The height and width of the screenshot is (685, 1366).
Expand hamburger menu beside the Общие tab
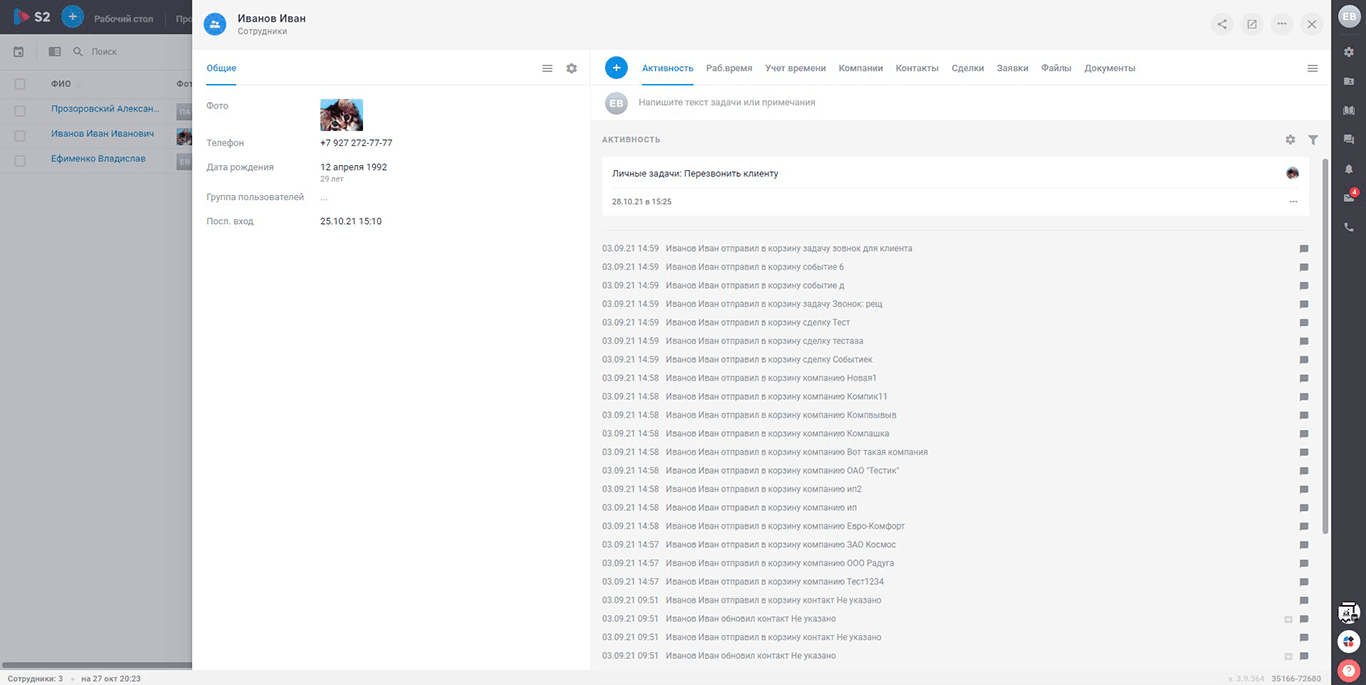[x=547, y=68]
